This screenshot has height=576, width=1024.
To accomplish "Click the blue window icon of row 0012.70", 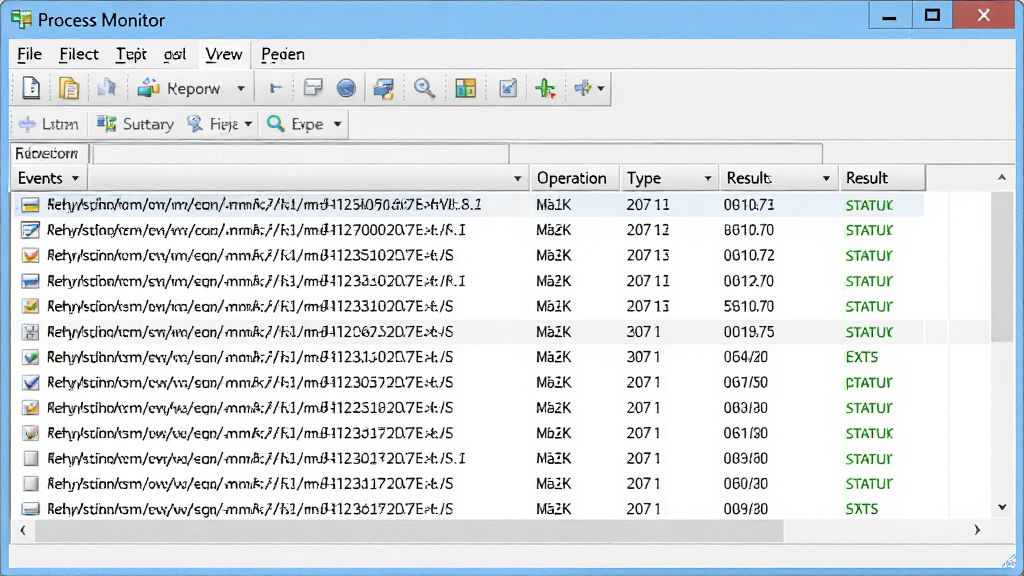I will (30, 281).
